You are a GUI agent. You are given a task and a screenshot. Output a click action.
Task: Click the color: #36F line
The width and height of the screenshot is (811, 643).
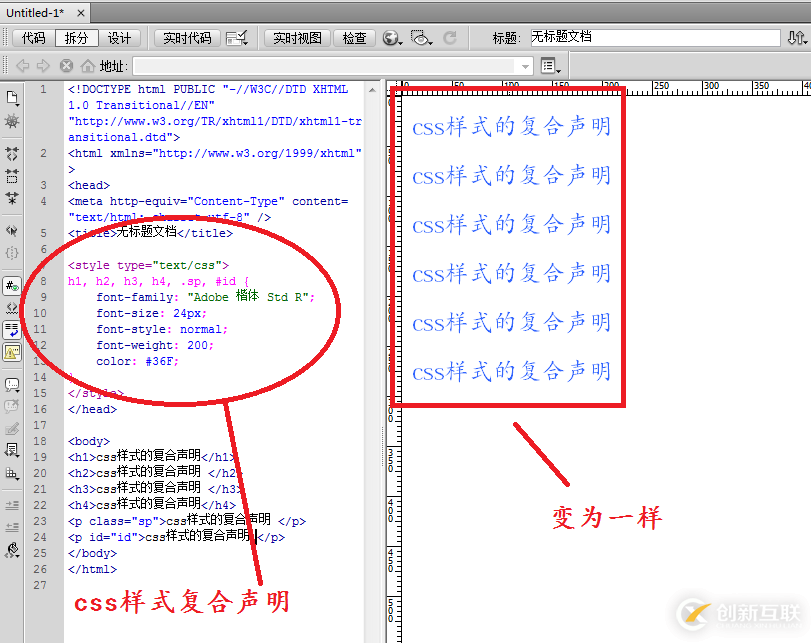[x=137, y=361]
